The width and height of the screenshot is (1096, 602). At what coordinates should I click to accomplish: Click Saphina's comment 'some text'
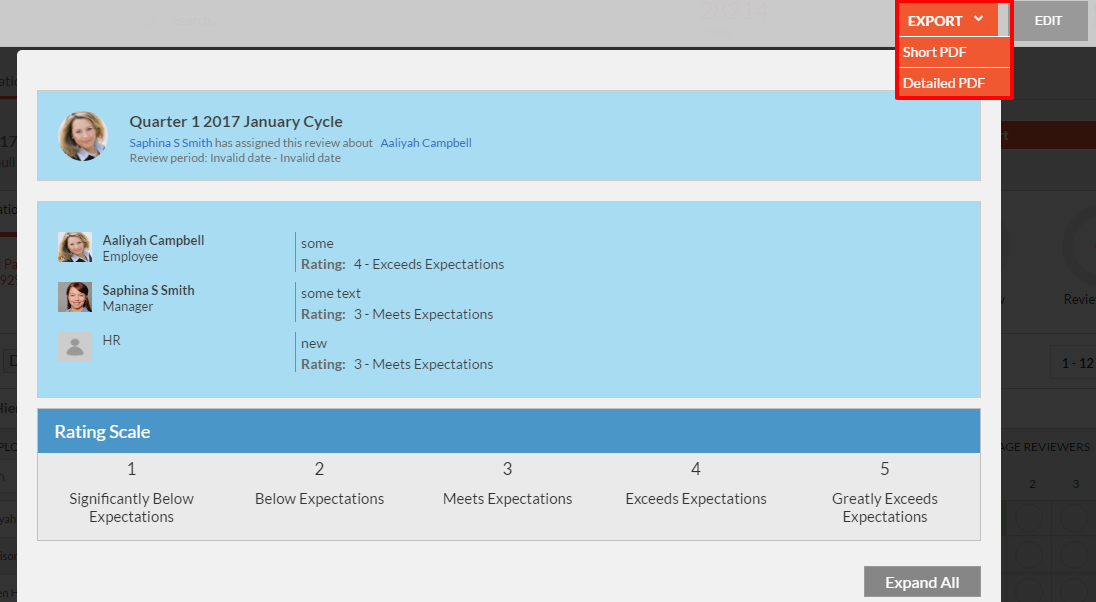331,294
